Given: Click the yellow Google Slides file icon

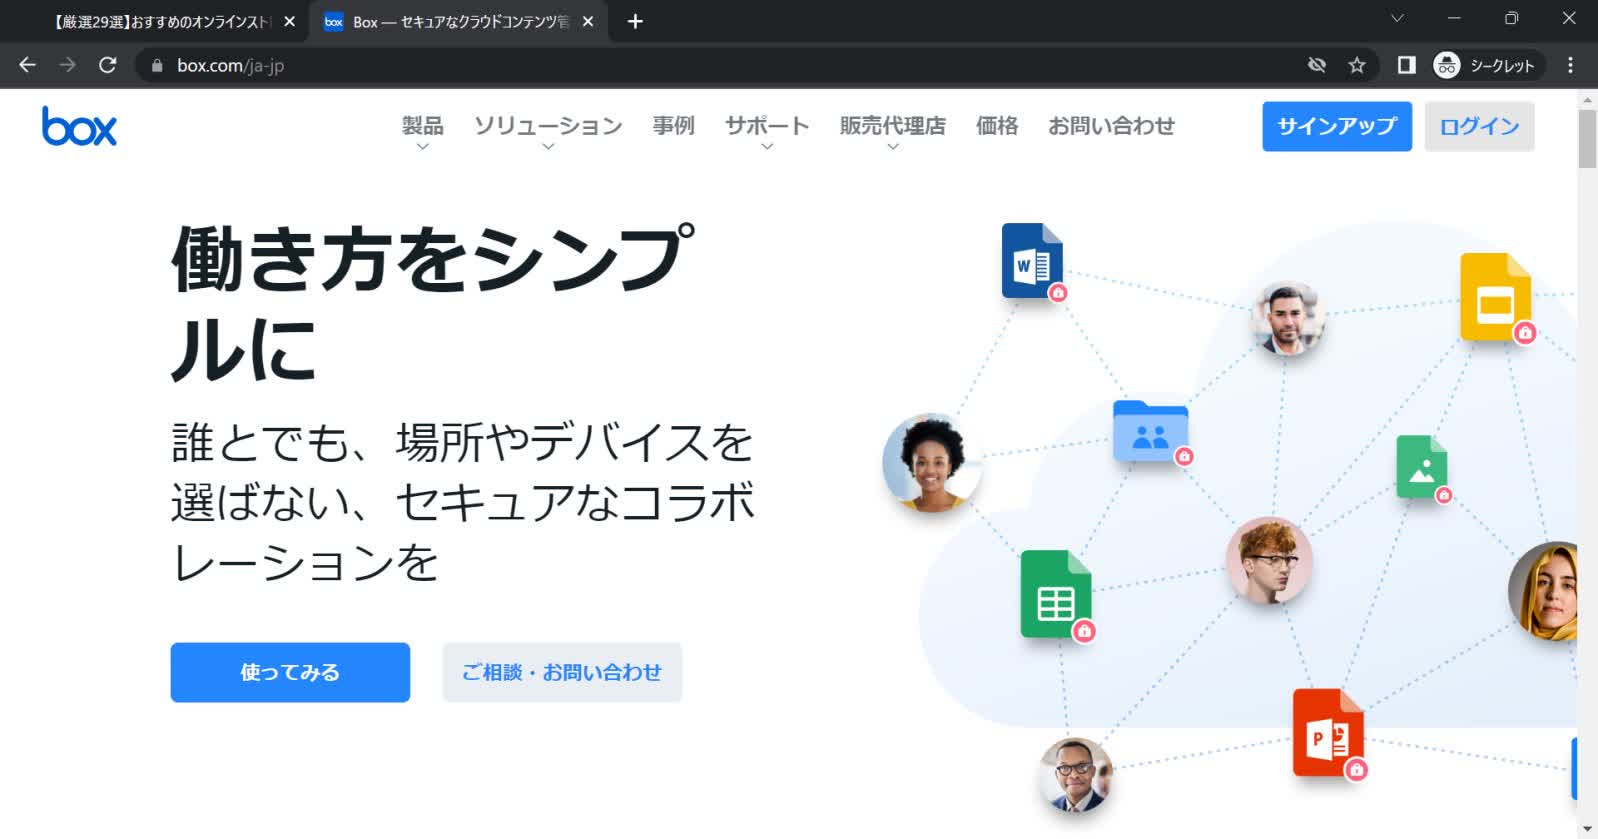Looking at the screenshot, I should pos(1496,298).
